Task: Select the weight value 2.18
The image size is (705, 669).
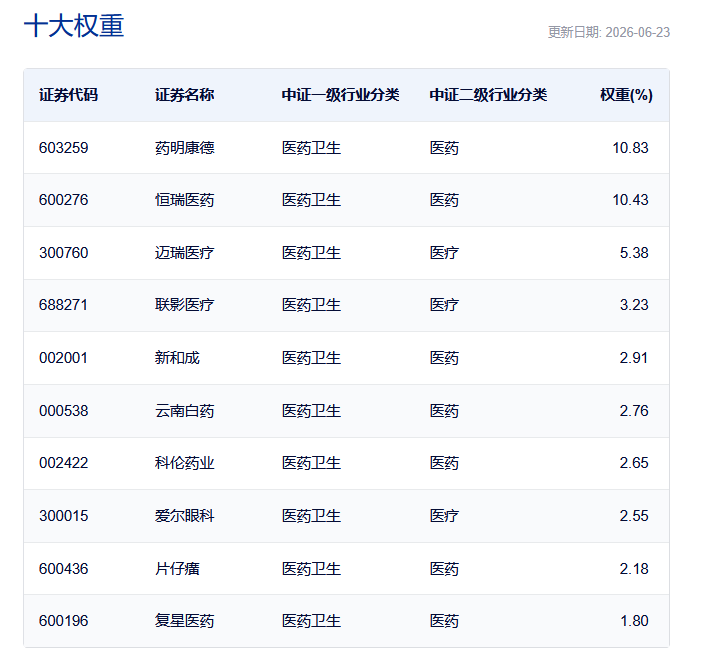Action: [634, 570]
